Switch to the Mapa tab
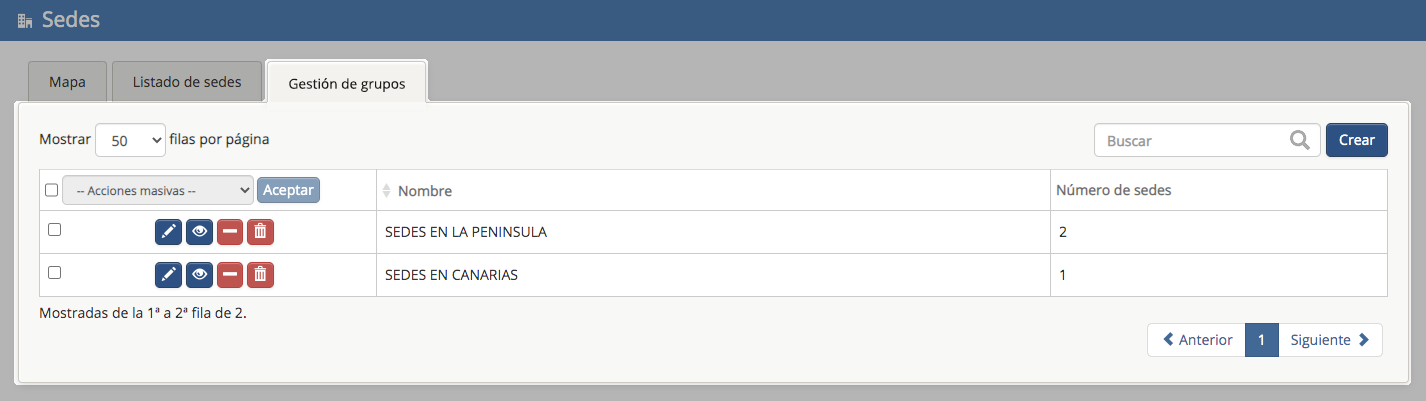Viewport: 1426px width, 401px height. [67, 82]
